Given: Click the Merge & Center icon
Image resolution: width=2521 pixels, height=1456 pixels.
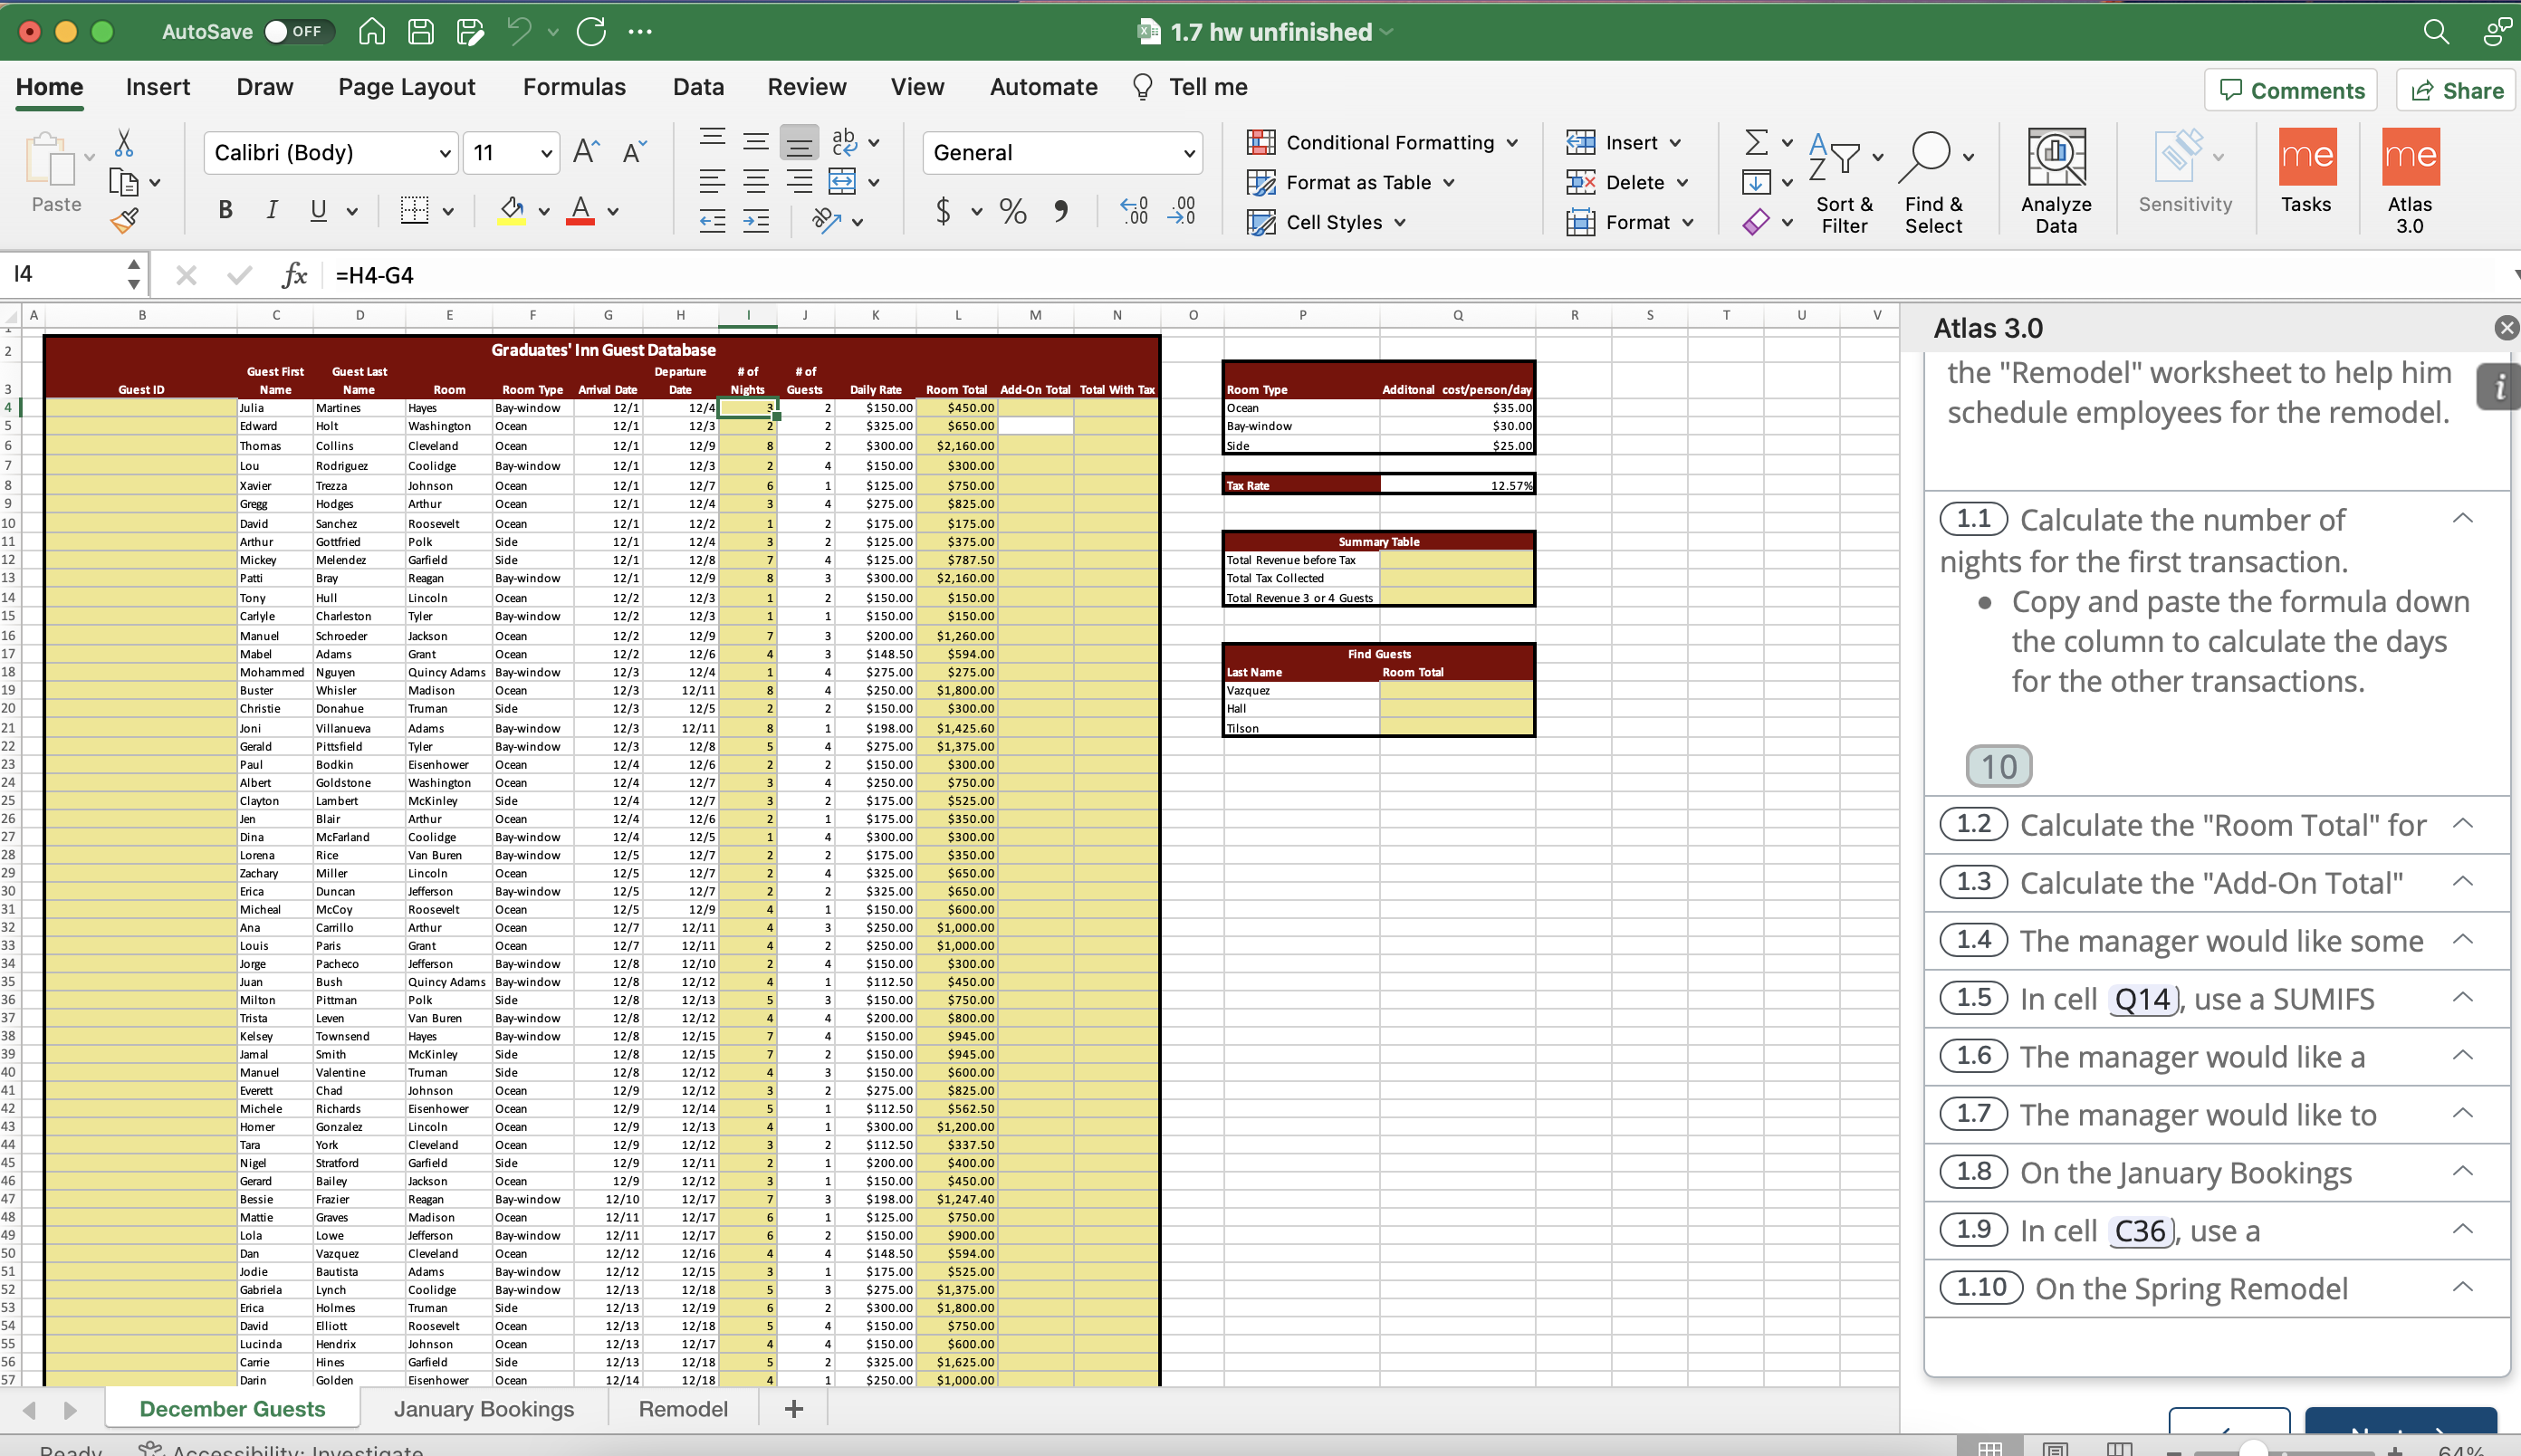Looking at the screenshot, I should (842, 182).
